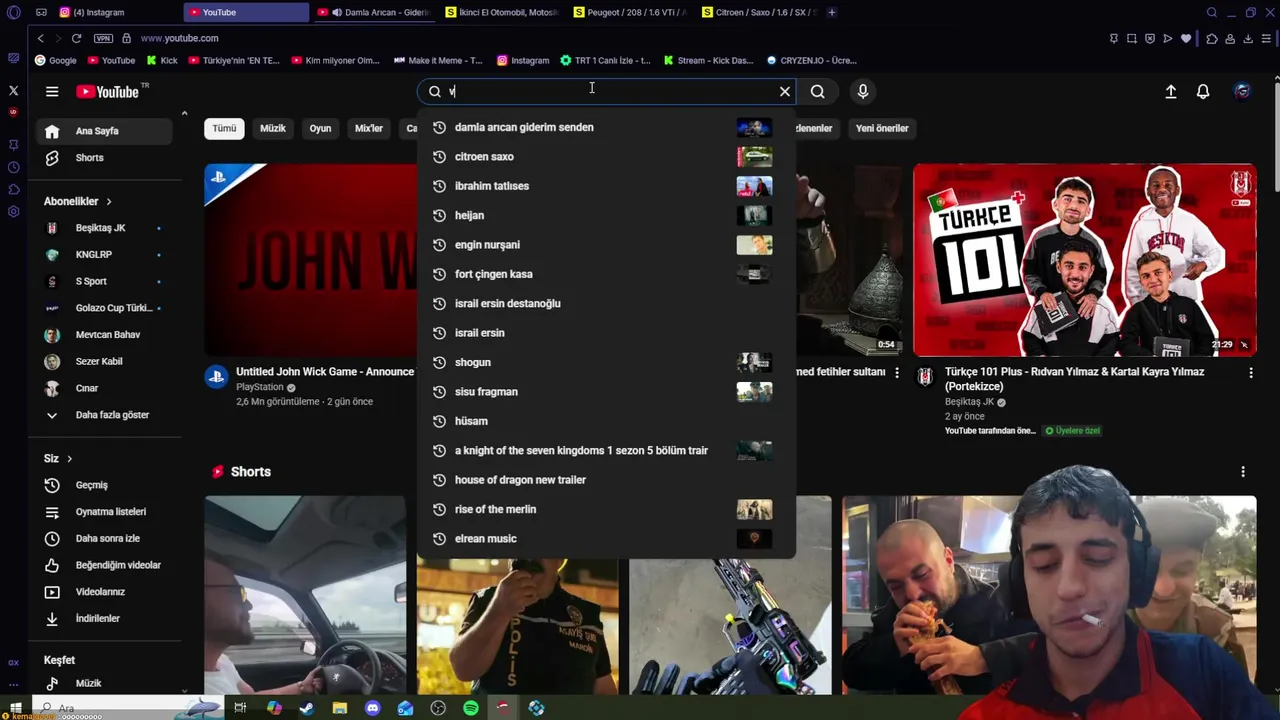Choose suggestion damla arıcan giderim senden
Screen dimensions: 1280x720
point(606,127)
